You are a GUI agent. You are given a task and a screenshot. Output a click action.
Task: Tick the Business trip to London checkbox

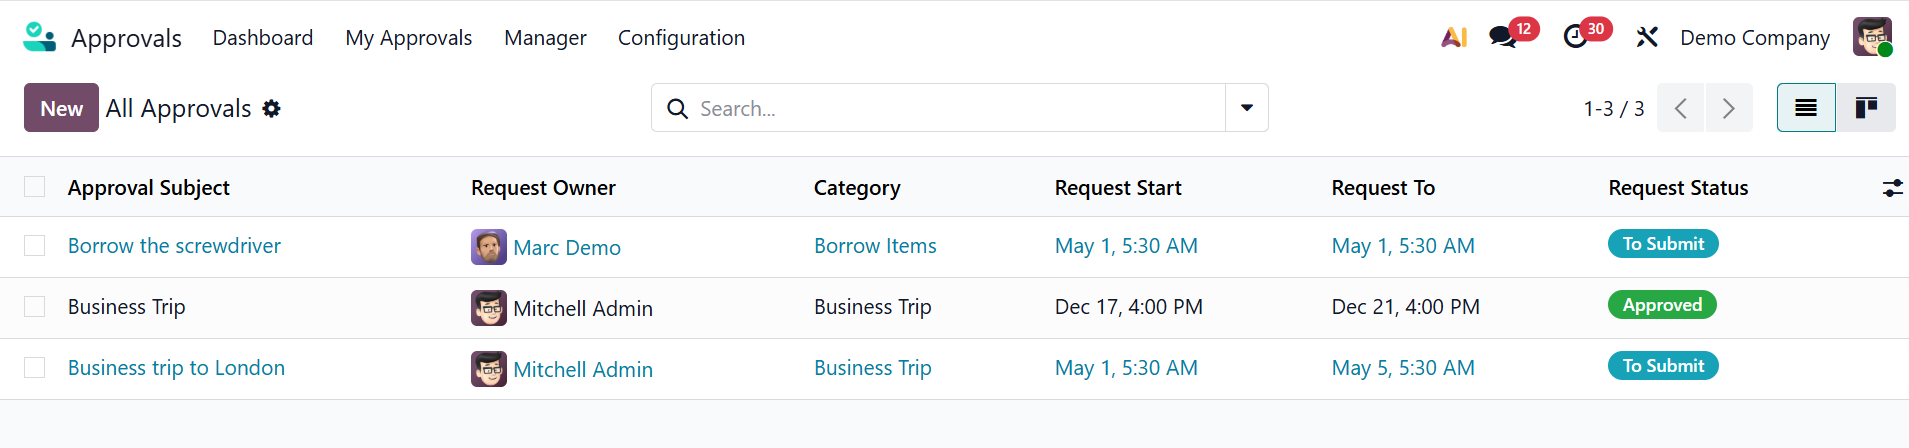tap(35, 368)
